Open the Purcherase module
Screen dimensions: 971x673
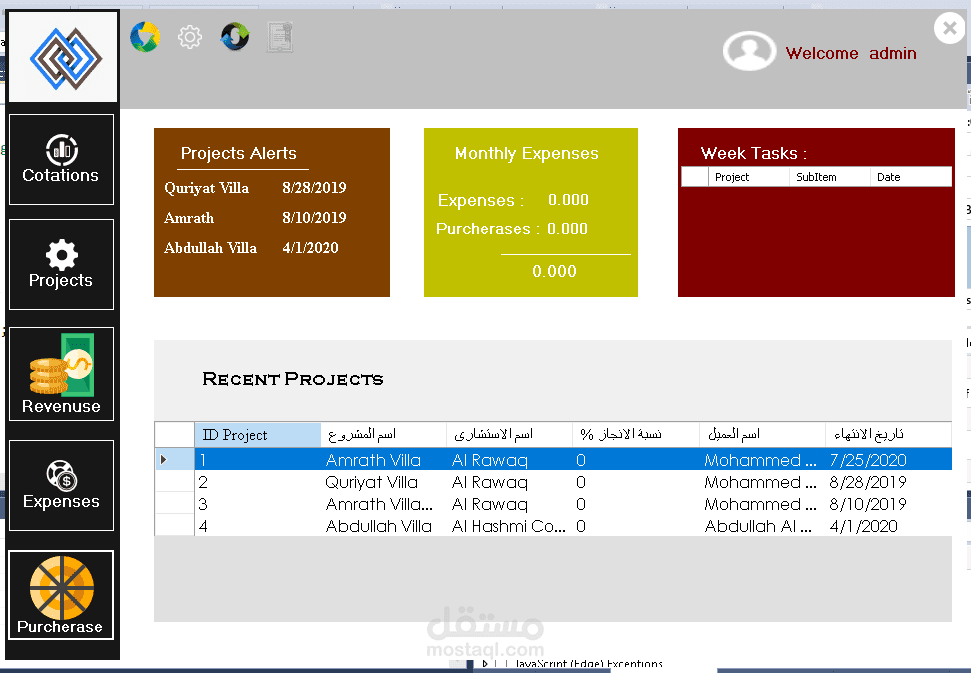pyautogui.click(x=61, y=595)
